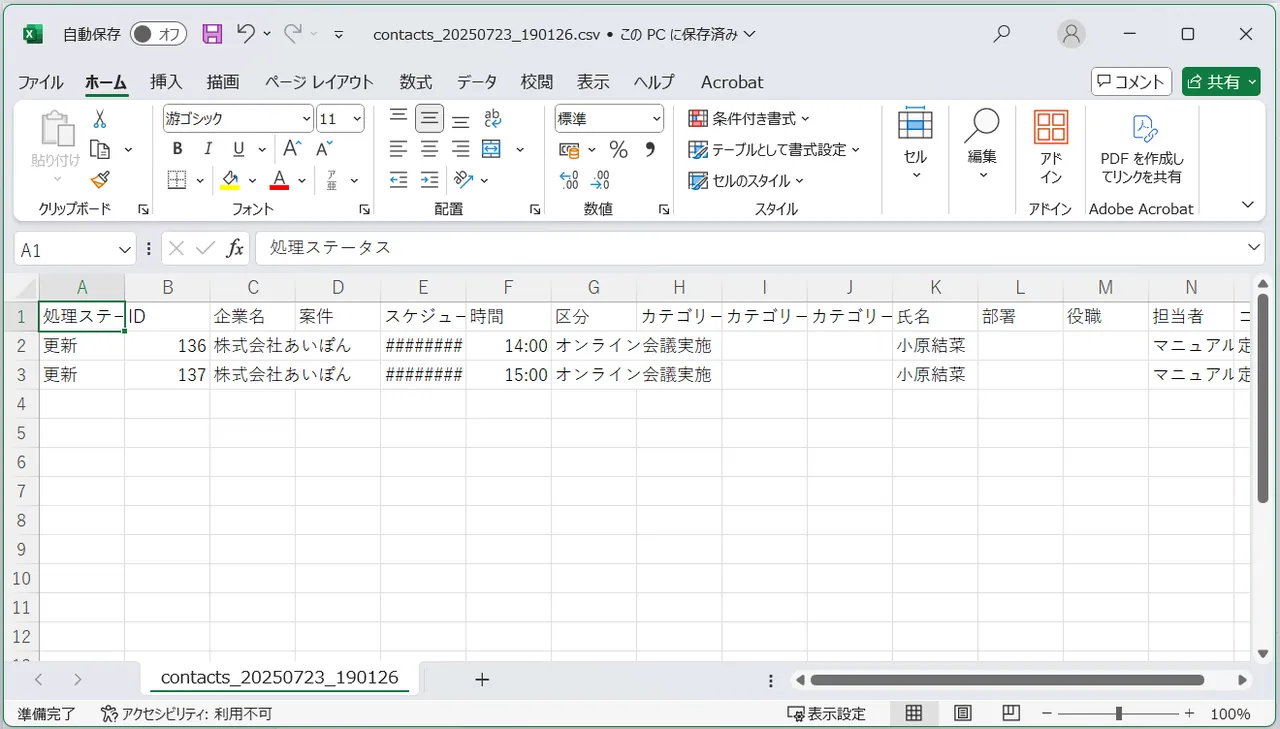The width and height of the screenshot is (1280, 729).
Task: Open Display Settings (表示設定) in status bar
Action: (x=827, y=714)
